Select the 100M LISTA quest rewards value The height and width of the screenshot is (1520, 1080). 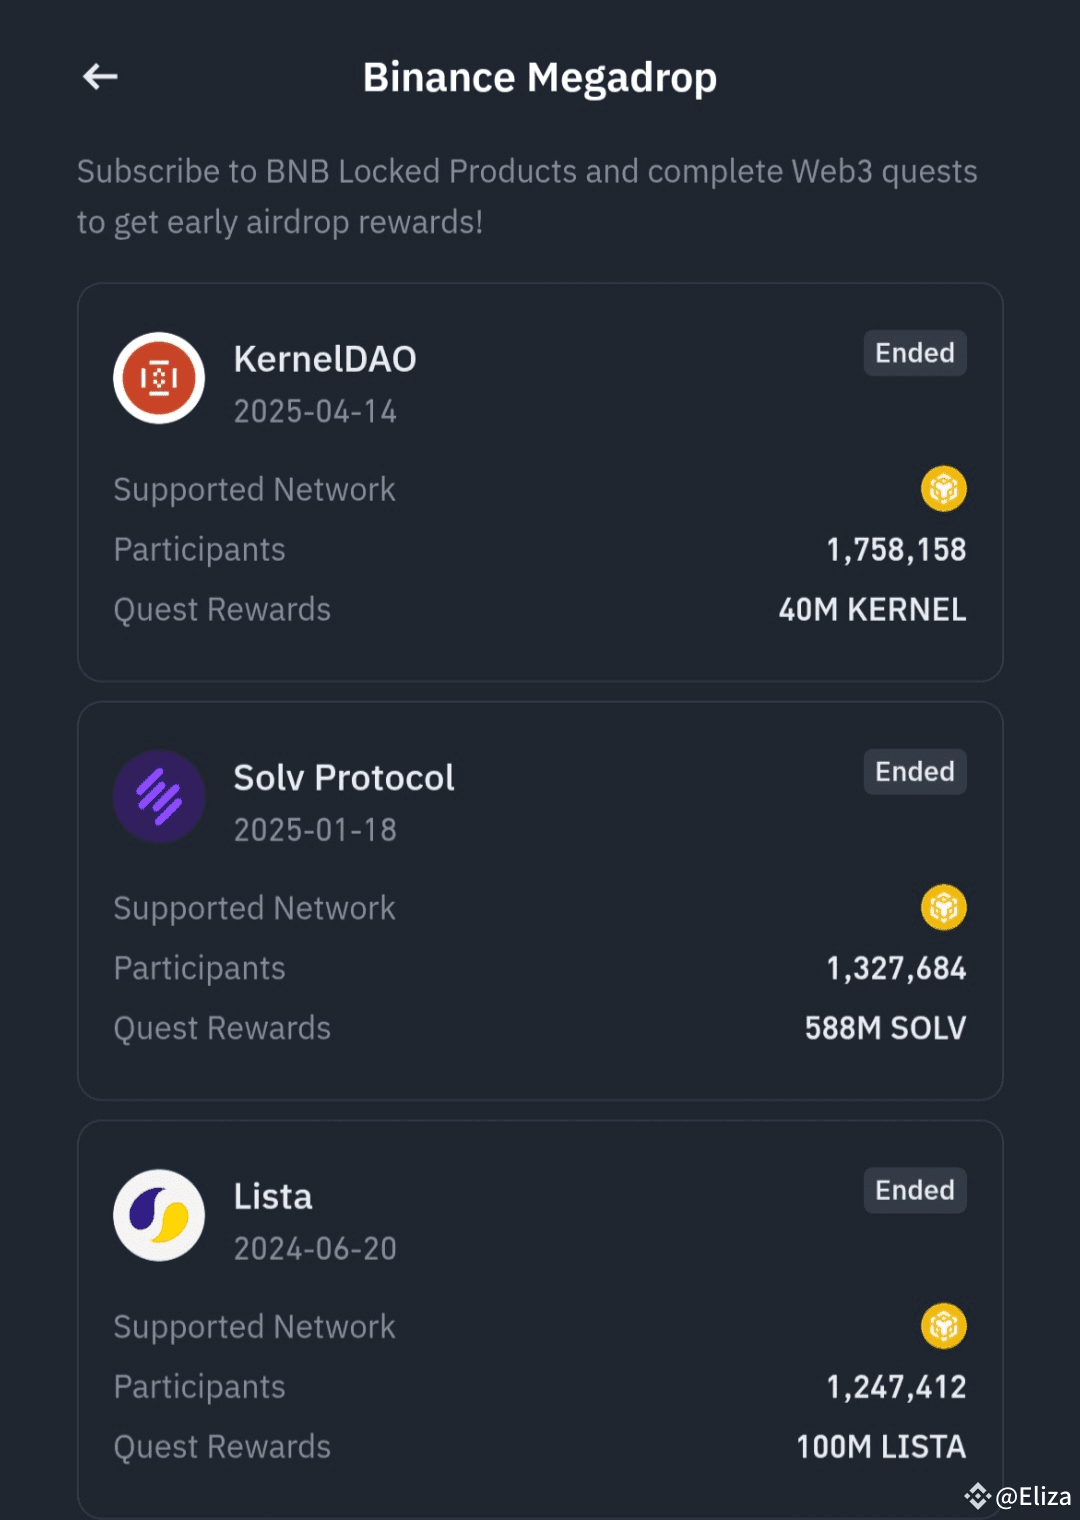881,1447
